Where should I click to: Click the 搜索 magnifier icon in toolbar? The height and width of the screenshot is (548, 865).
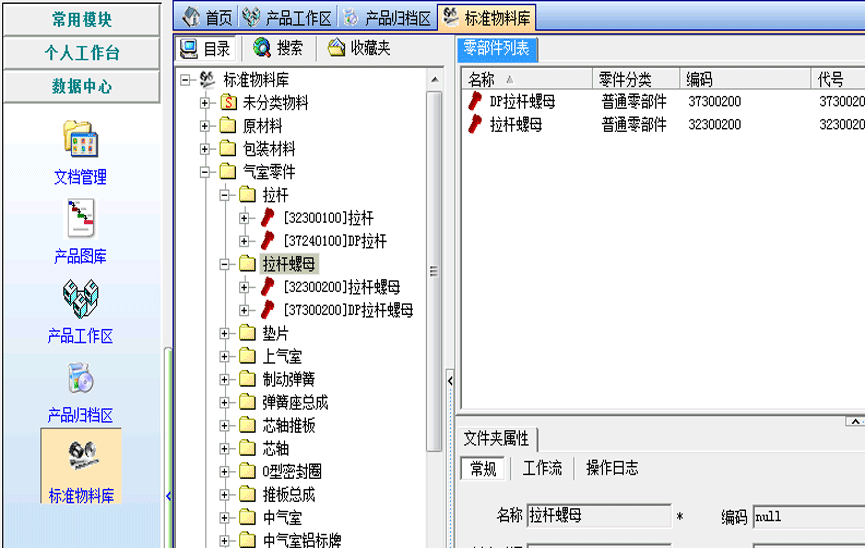click(262, 47)
